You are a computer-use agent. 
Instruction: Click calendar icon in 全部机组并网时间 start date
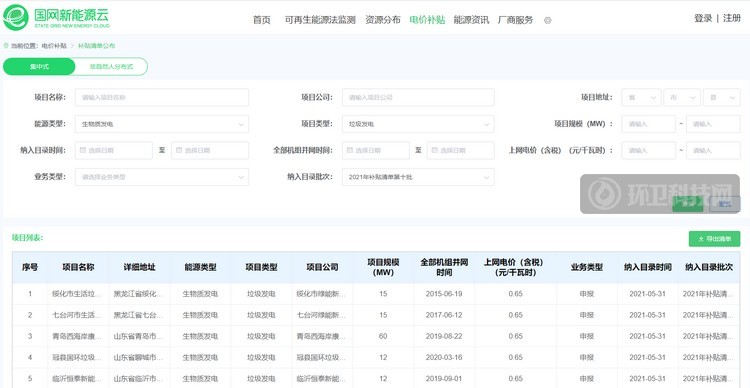point(350,150)
